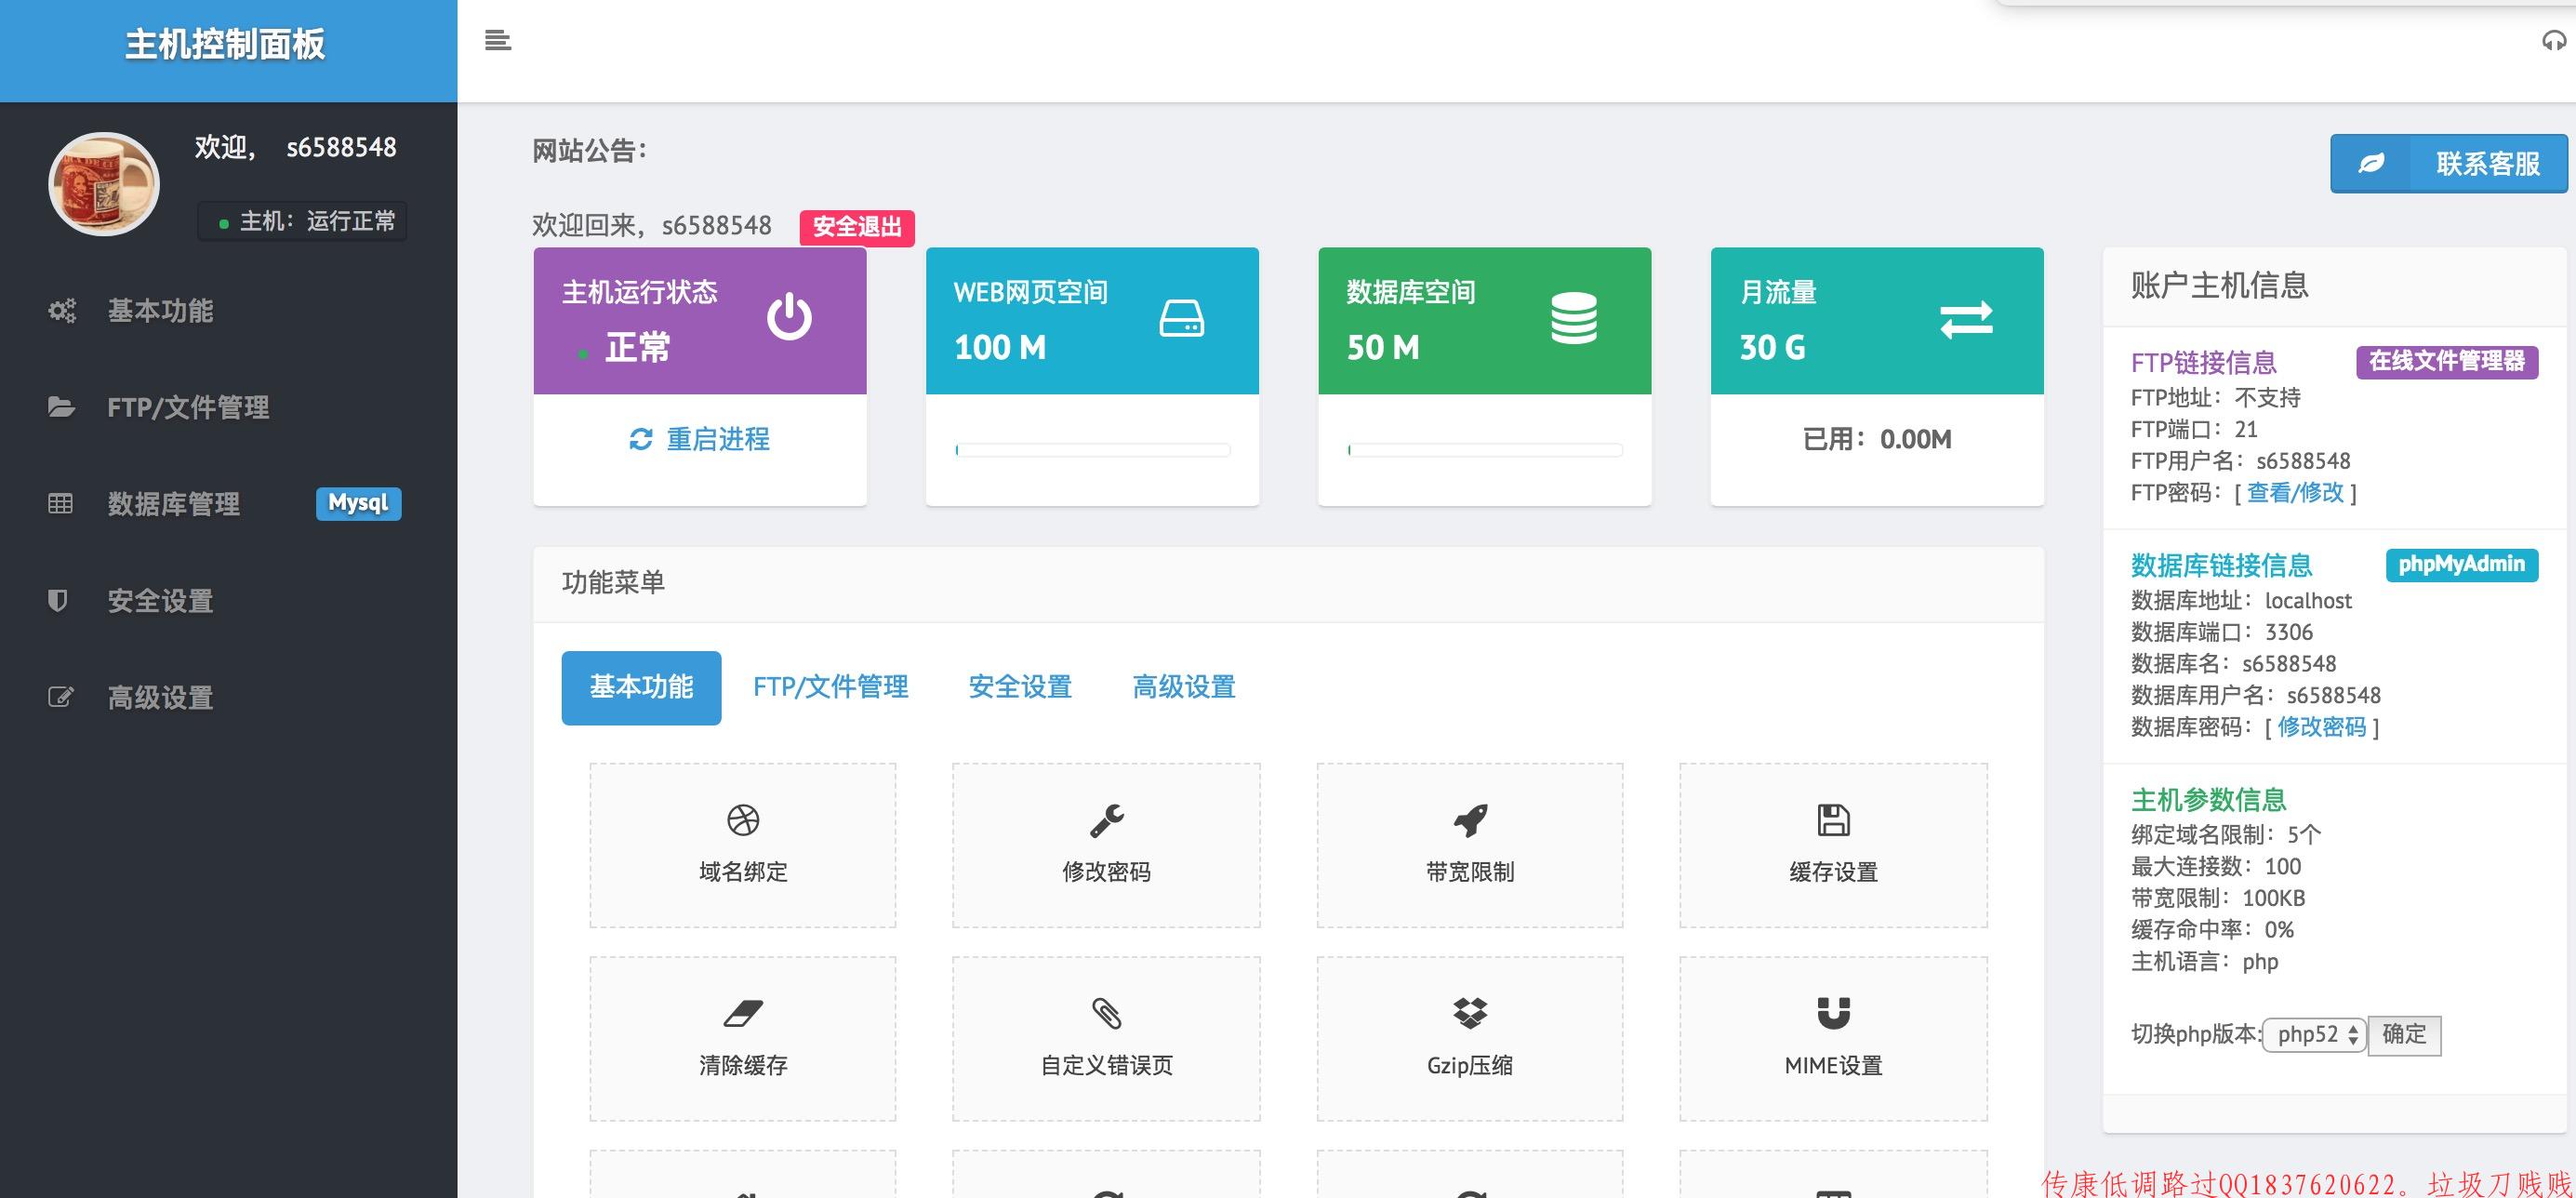
Task: Click the 数据库链接信息 heading
Action: point(2221,566)
